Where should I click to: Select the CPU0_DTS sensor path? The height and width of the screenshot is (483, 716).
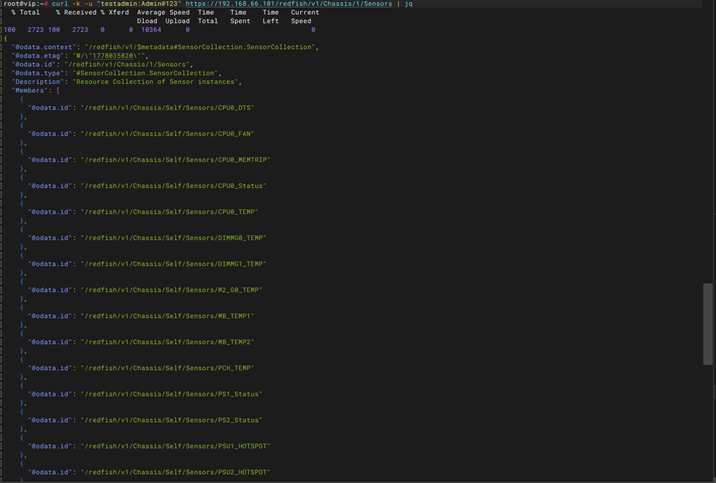click(x=167, y=108)
